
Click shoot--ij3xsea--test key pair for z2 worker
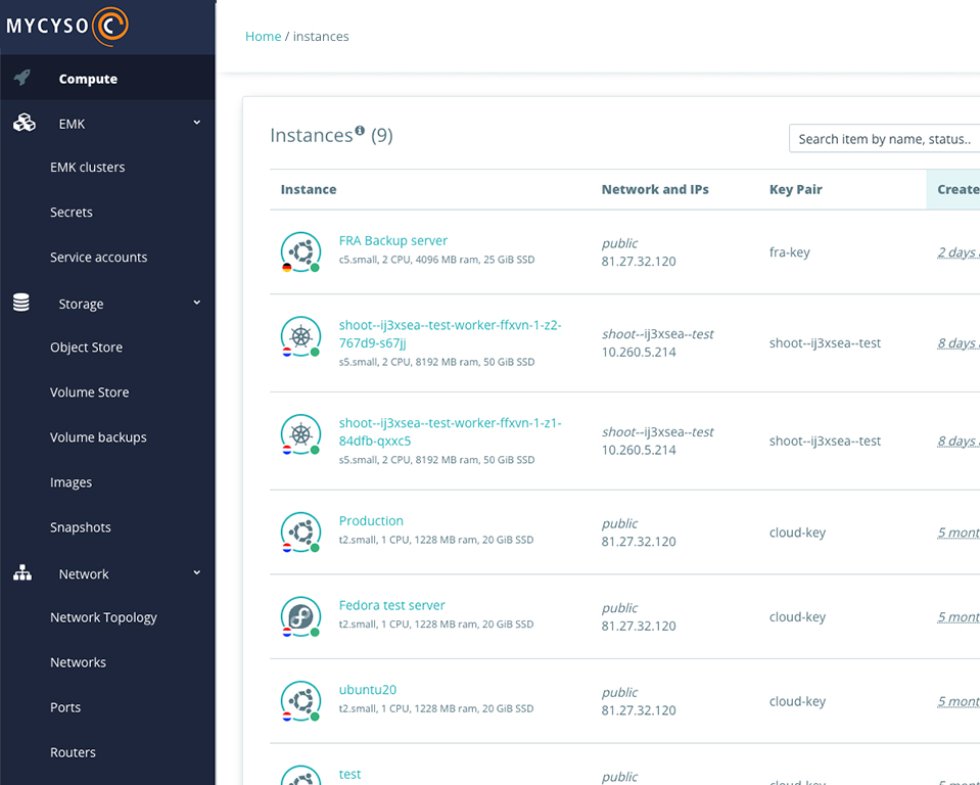(824, 343)
